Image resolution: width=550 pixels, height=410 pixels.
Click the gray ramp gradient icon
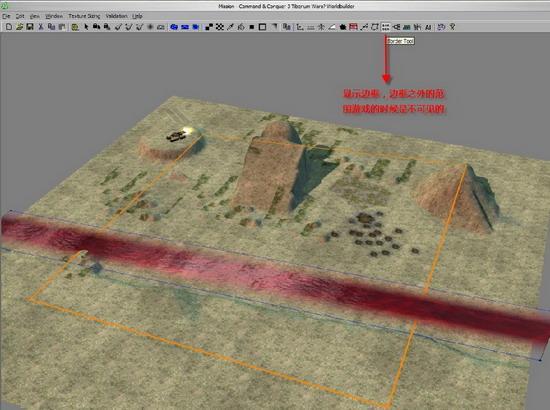[x=274, y=27]
